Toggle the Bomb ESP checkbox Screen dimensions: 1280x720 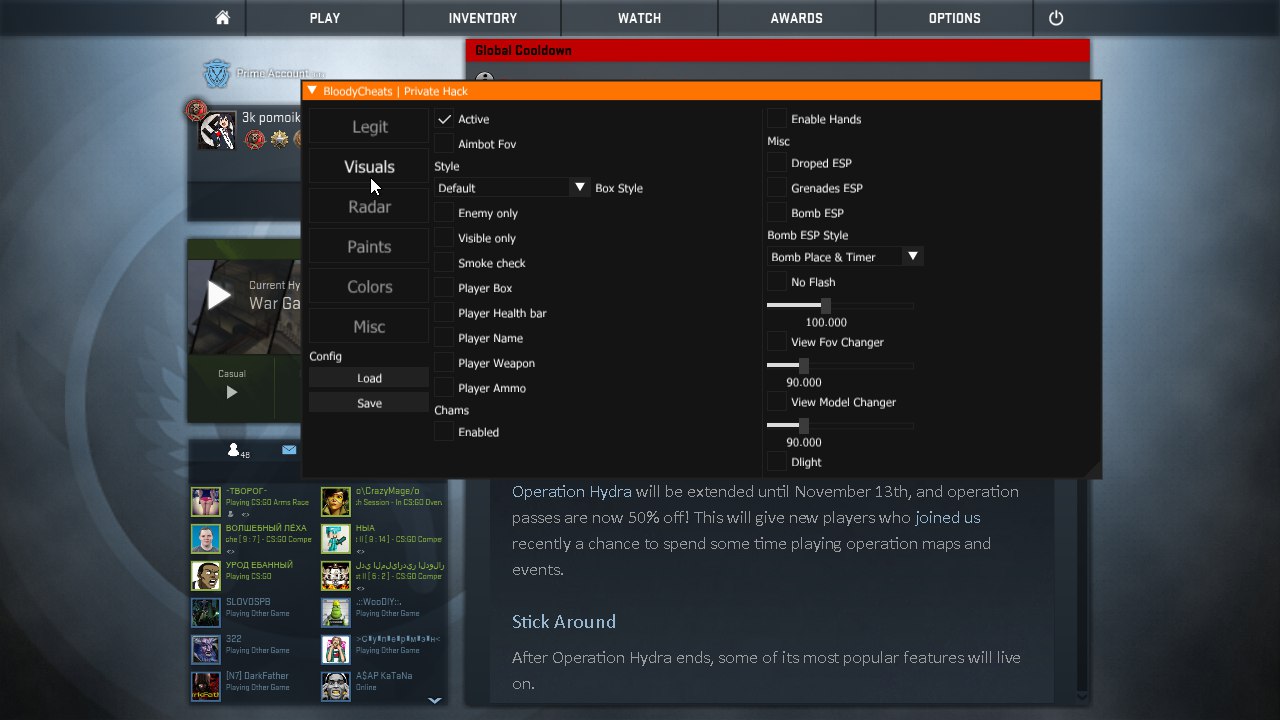(777, 213)
